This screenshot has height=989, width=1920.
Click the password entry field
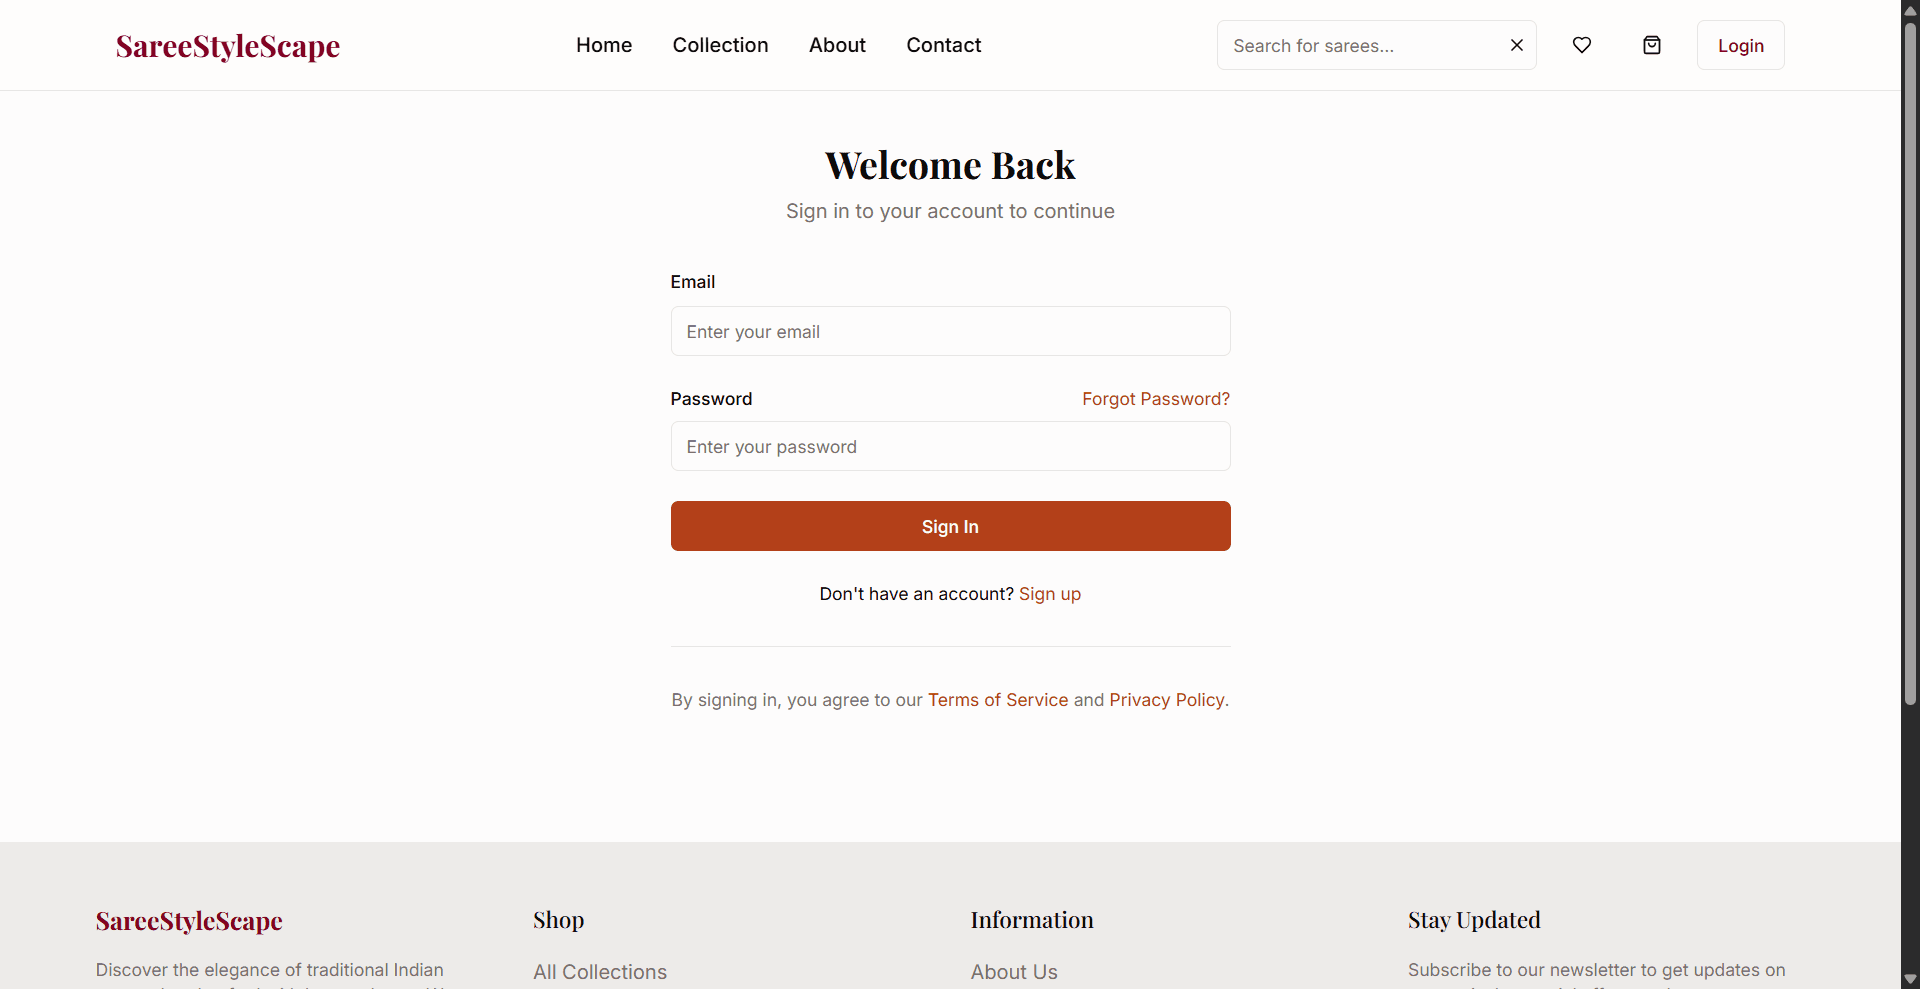(x=949, y=446)
